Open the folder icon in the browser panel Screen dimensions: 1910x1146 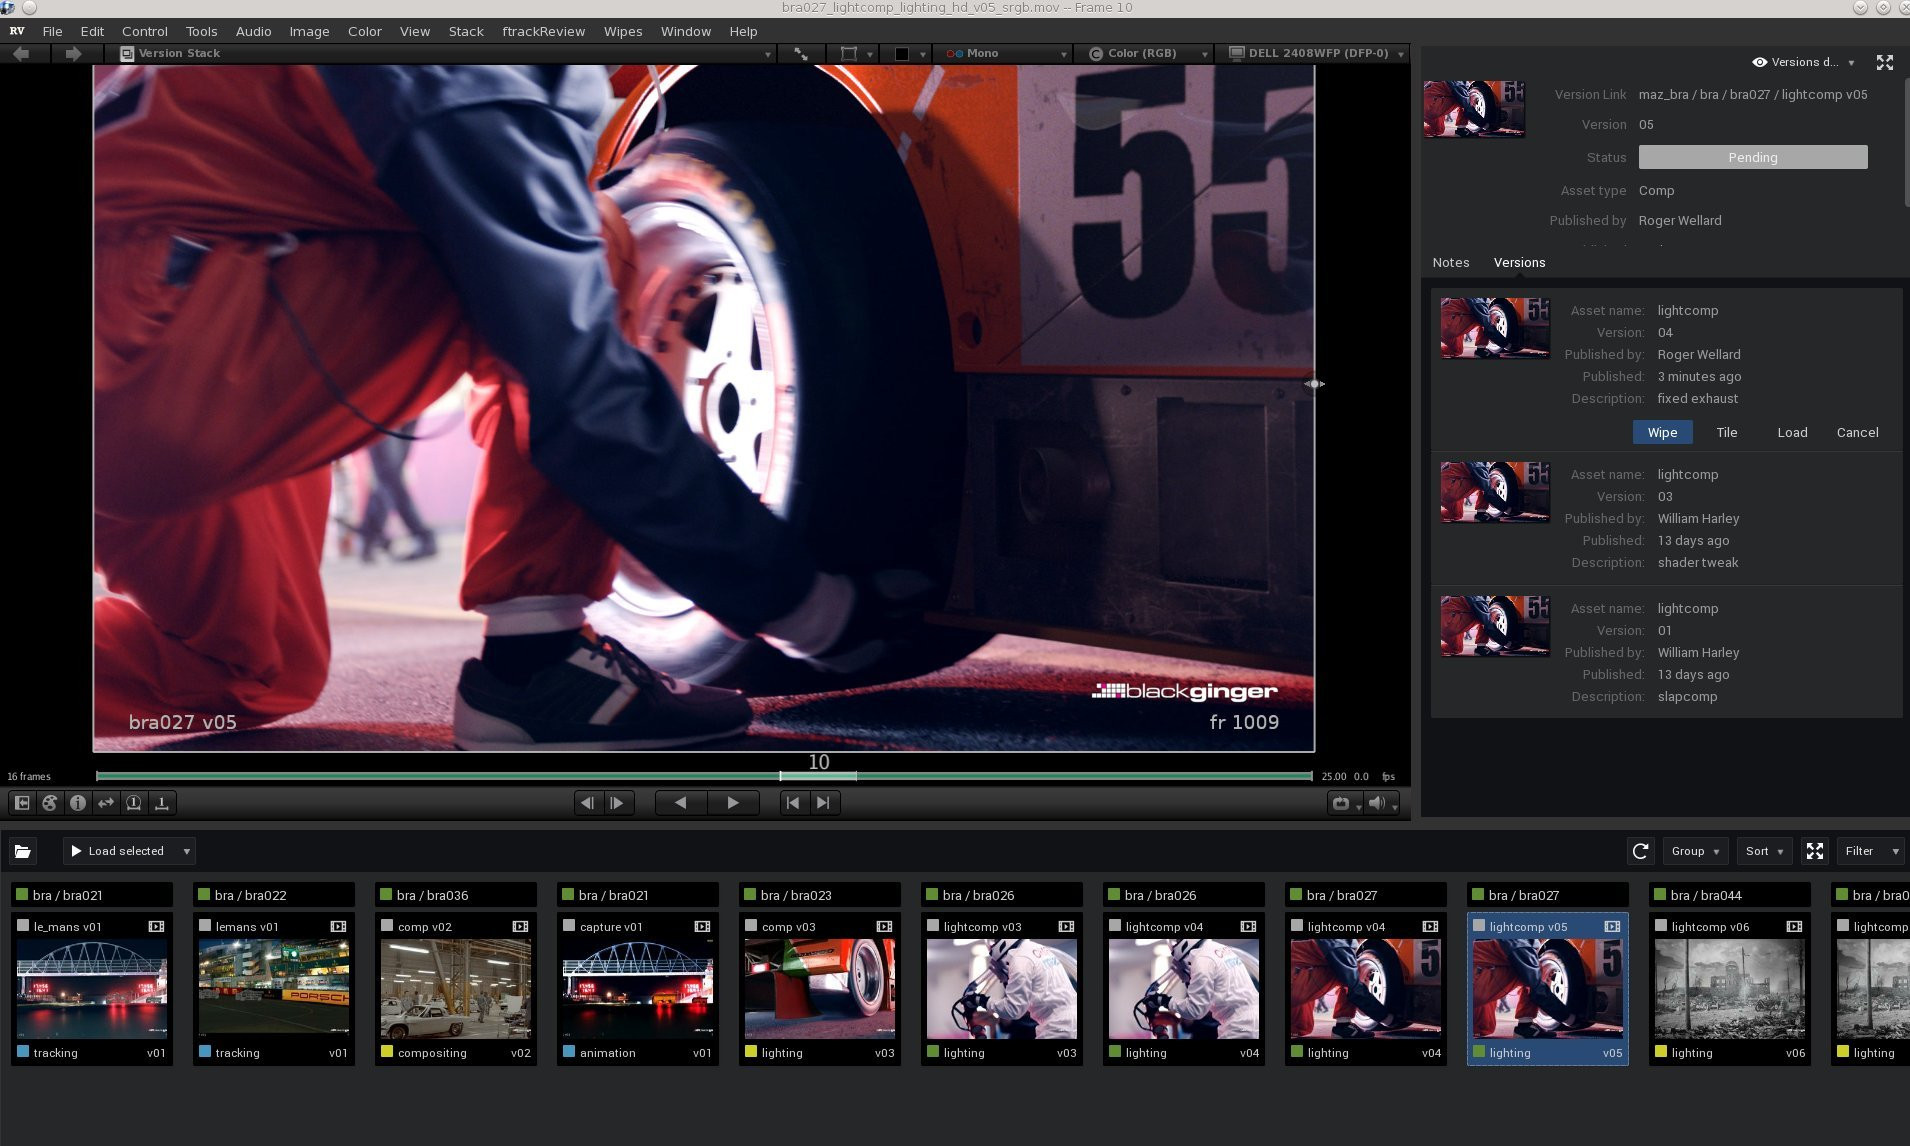tap(23, 851)
